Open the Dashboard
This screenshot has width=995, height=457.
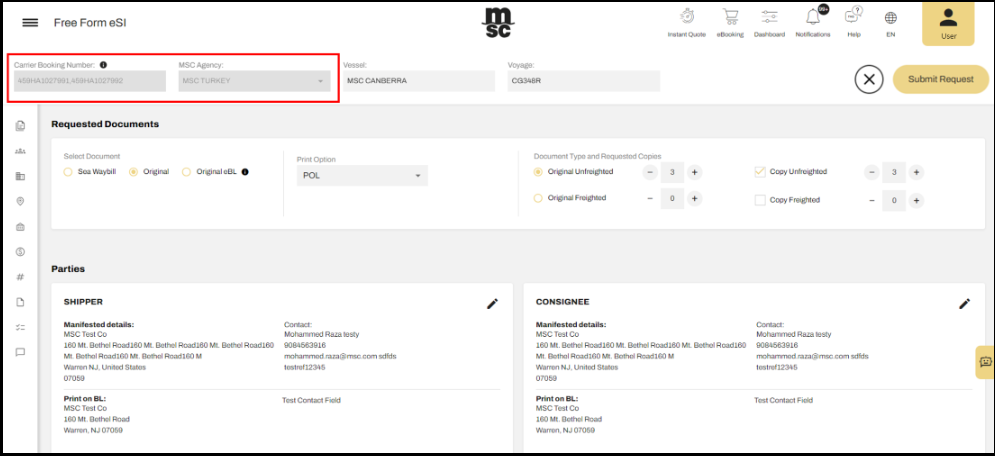769,22
